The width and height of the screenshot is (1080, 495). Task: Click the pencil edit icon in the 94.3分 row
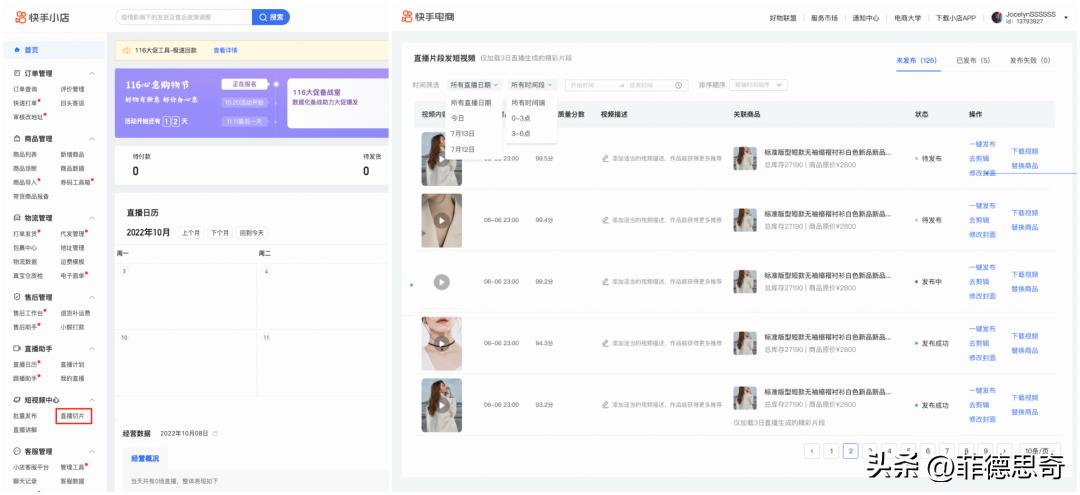[605, 343]
